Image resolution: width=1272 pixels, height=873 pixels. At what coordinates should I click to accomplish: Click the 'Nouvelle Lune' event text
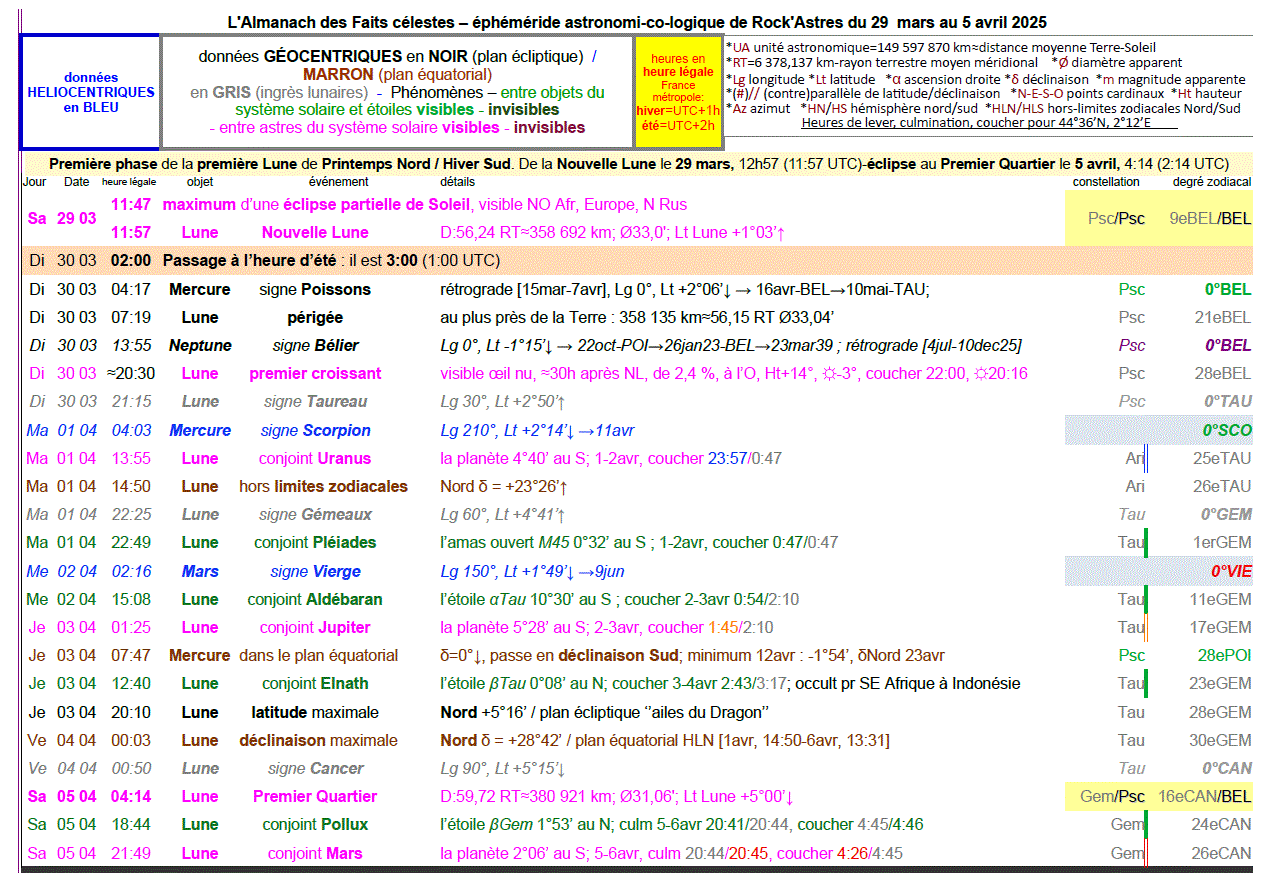[x=315, y=233]
